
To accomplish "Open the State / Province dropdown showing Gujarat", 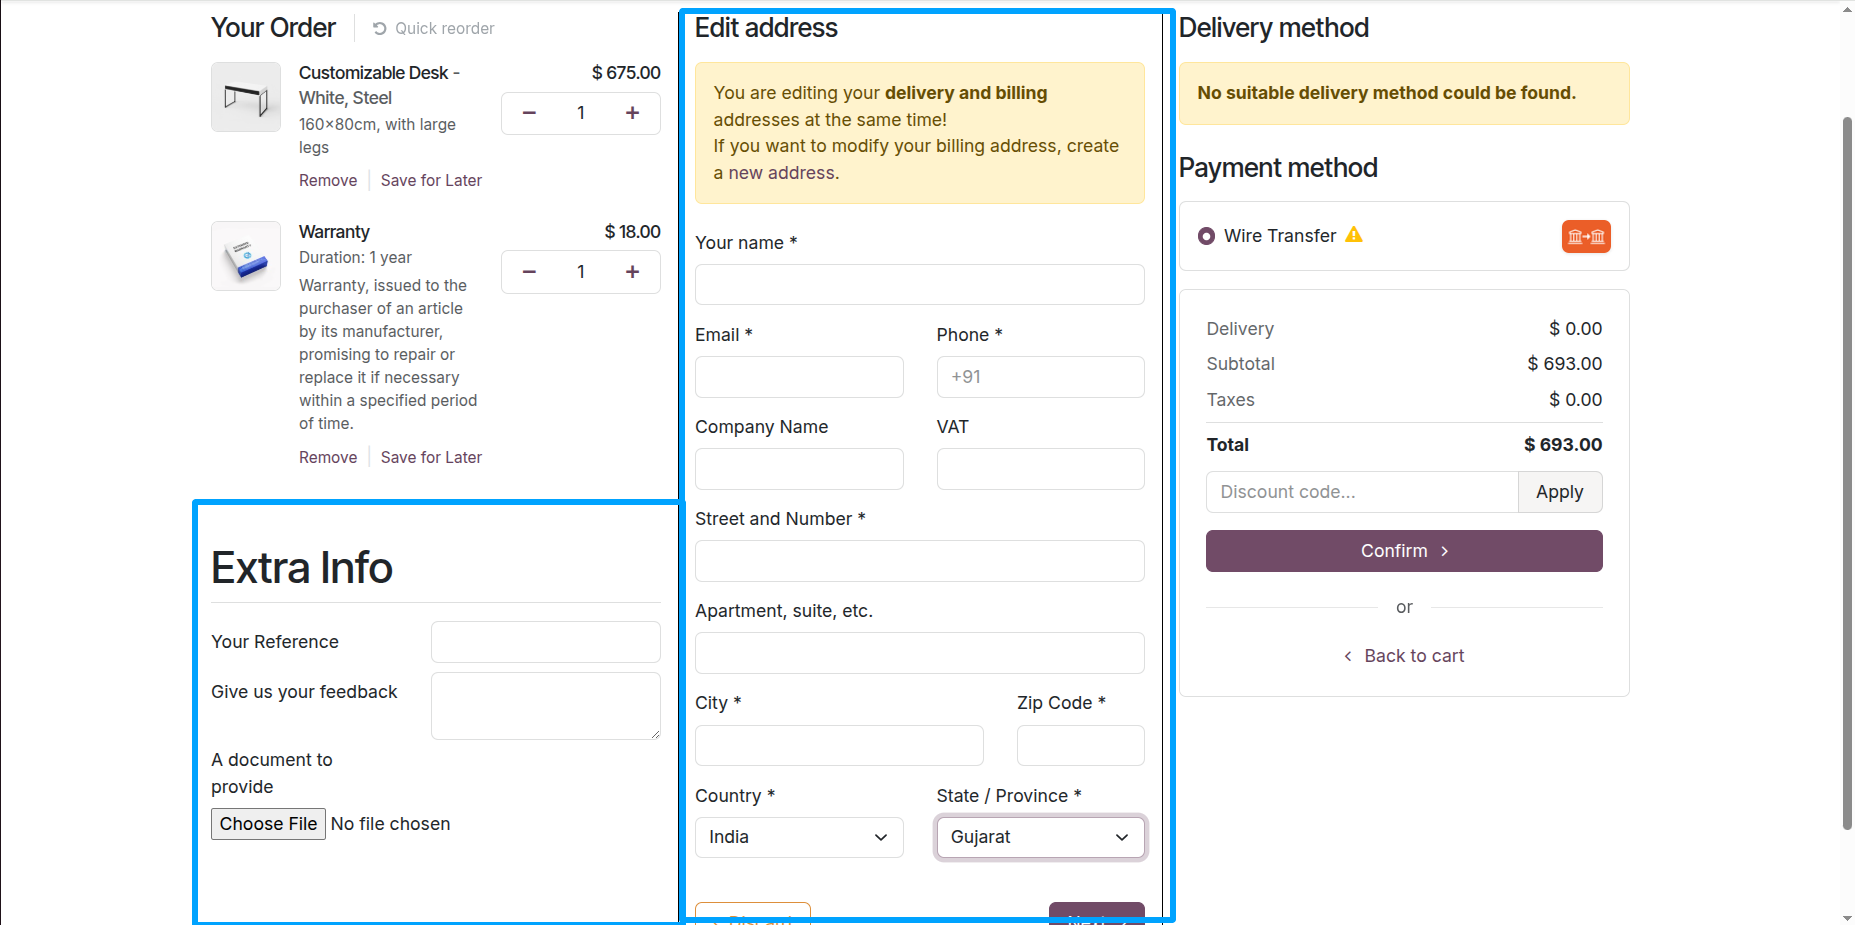I will click(1041, 837).
